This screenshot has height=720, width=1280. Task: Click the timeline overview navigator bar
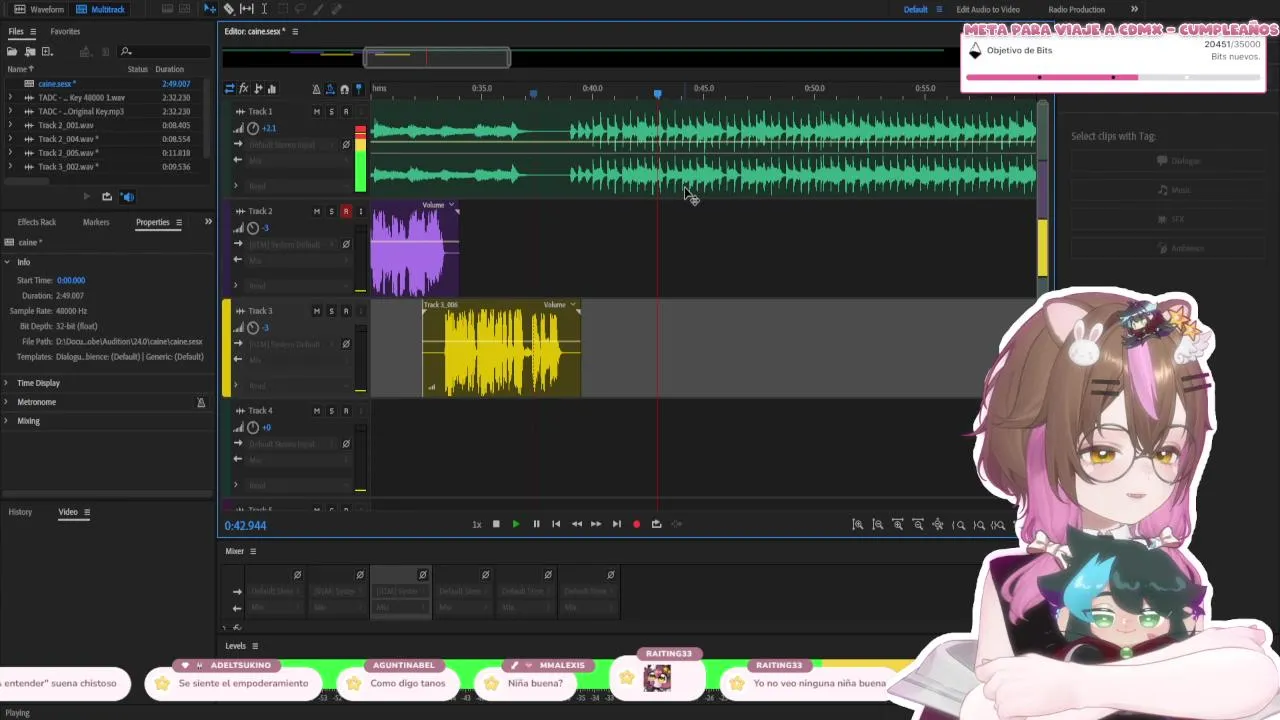tap(438, 58)
